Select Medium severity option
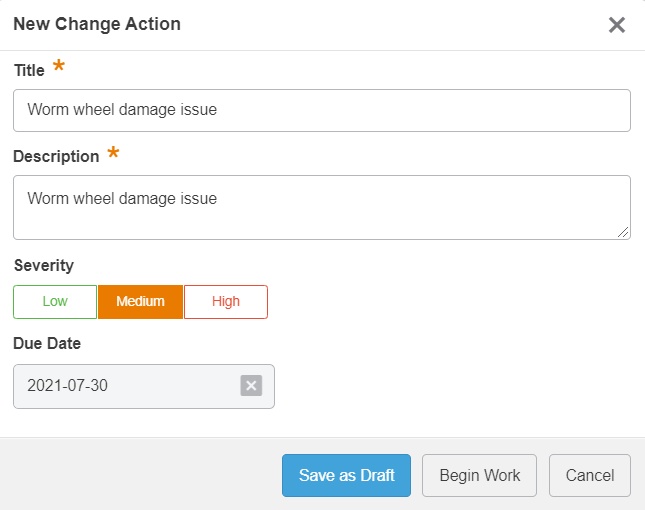Screen dimensions: 645x510 click(140, 302)
